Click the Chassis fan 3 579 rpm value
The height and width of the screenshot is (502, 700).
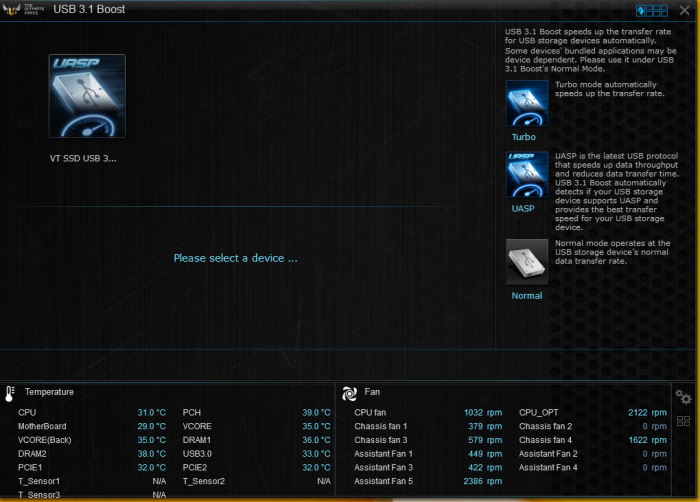[x=485, y=440]
